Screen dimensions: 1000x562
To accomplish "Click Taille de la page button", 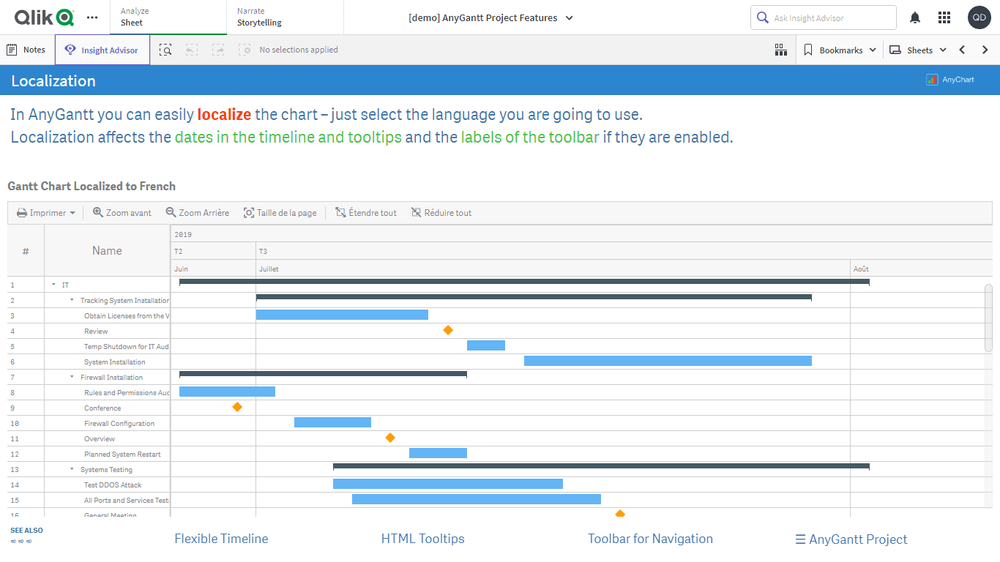I will (280, 213).
